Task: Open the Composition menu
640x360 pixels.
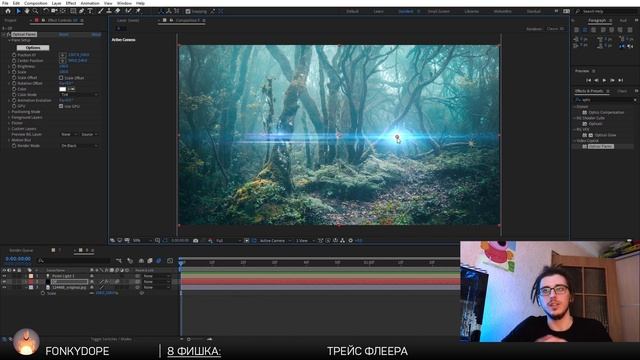Action: click(36, 3)
